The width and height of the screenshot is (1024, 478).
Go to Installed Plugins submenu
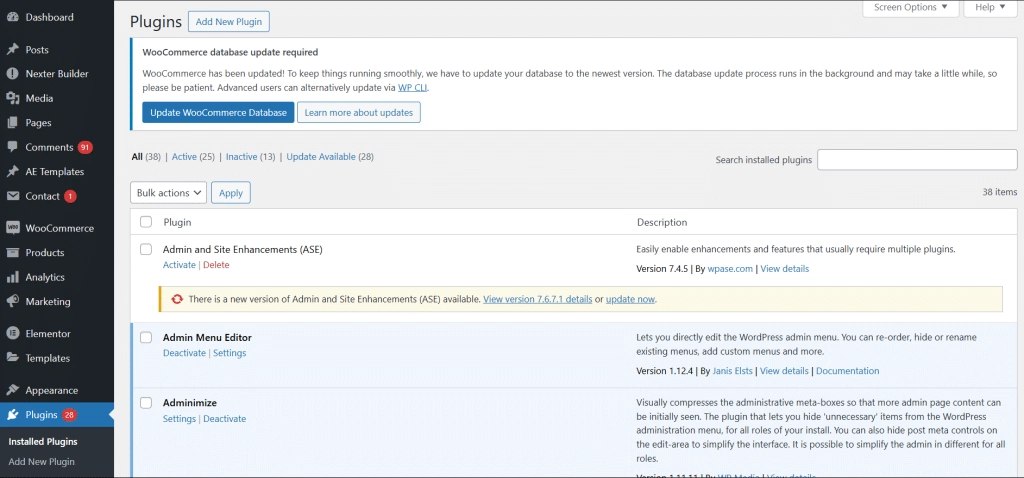click(x=43, y=441)
